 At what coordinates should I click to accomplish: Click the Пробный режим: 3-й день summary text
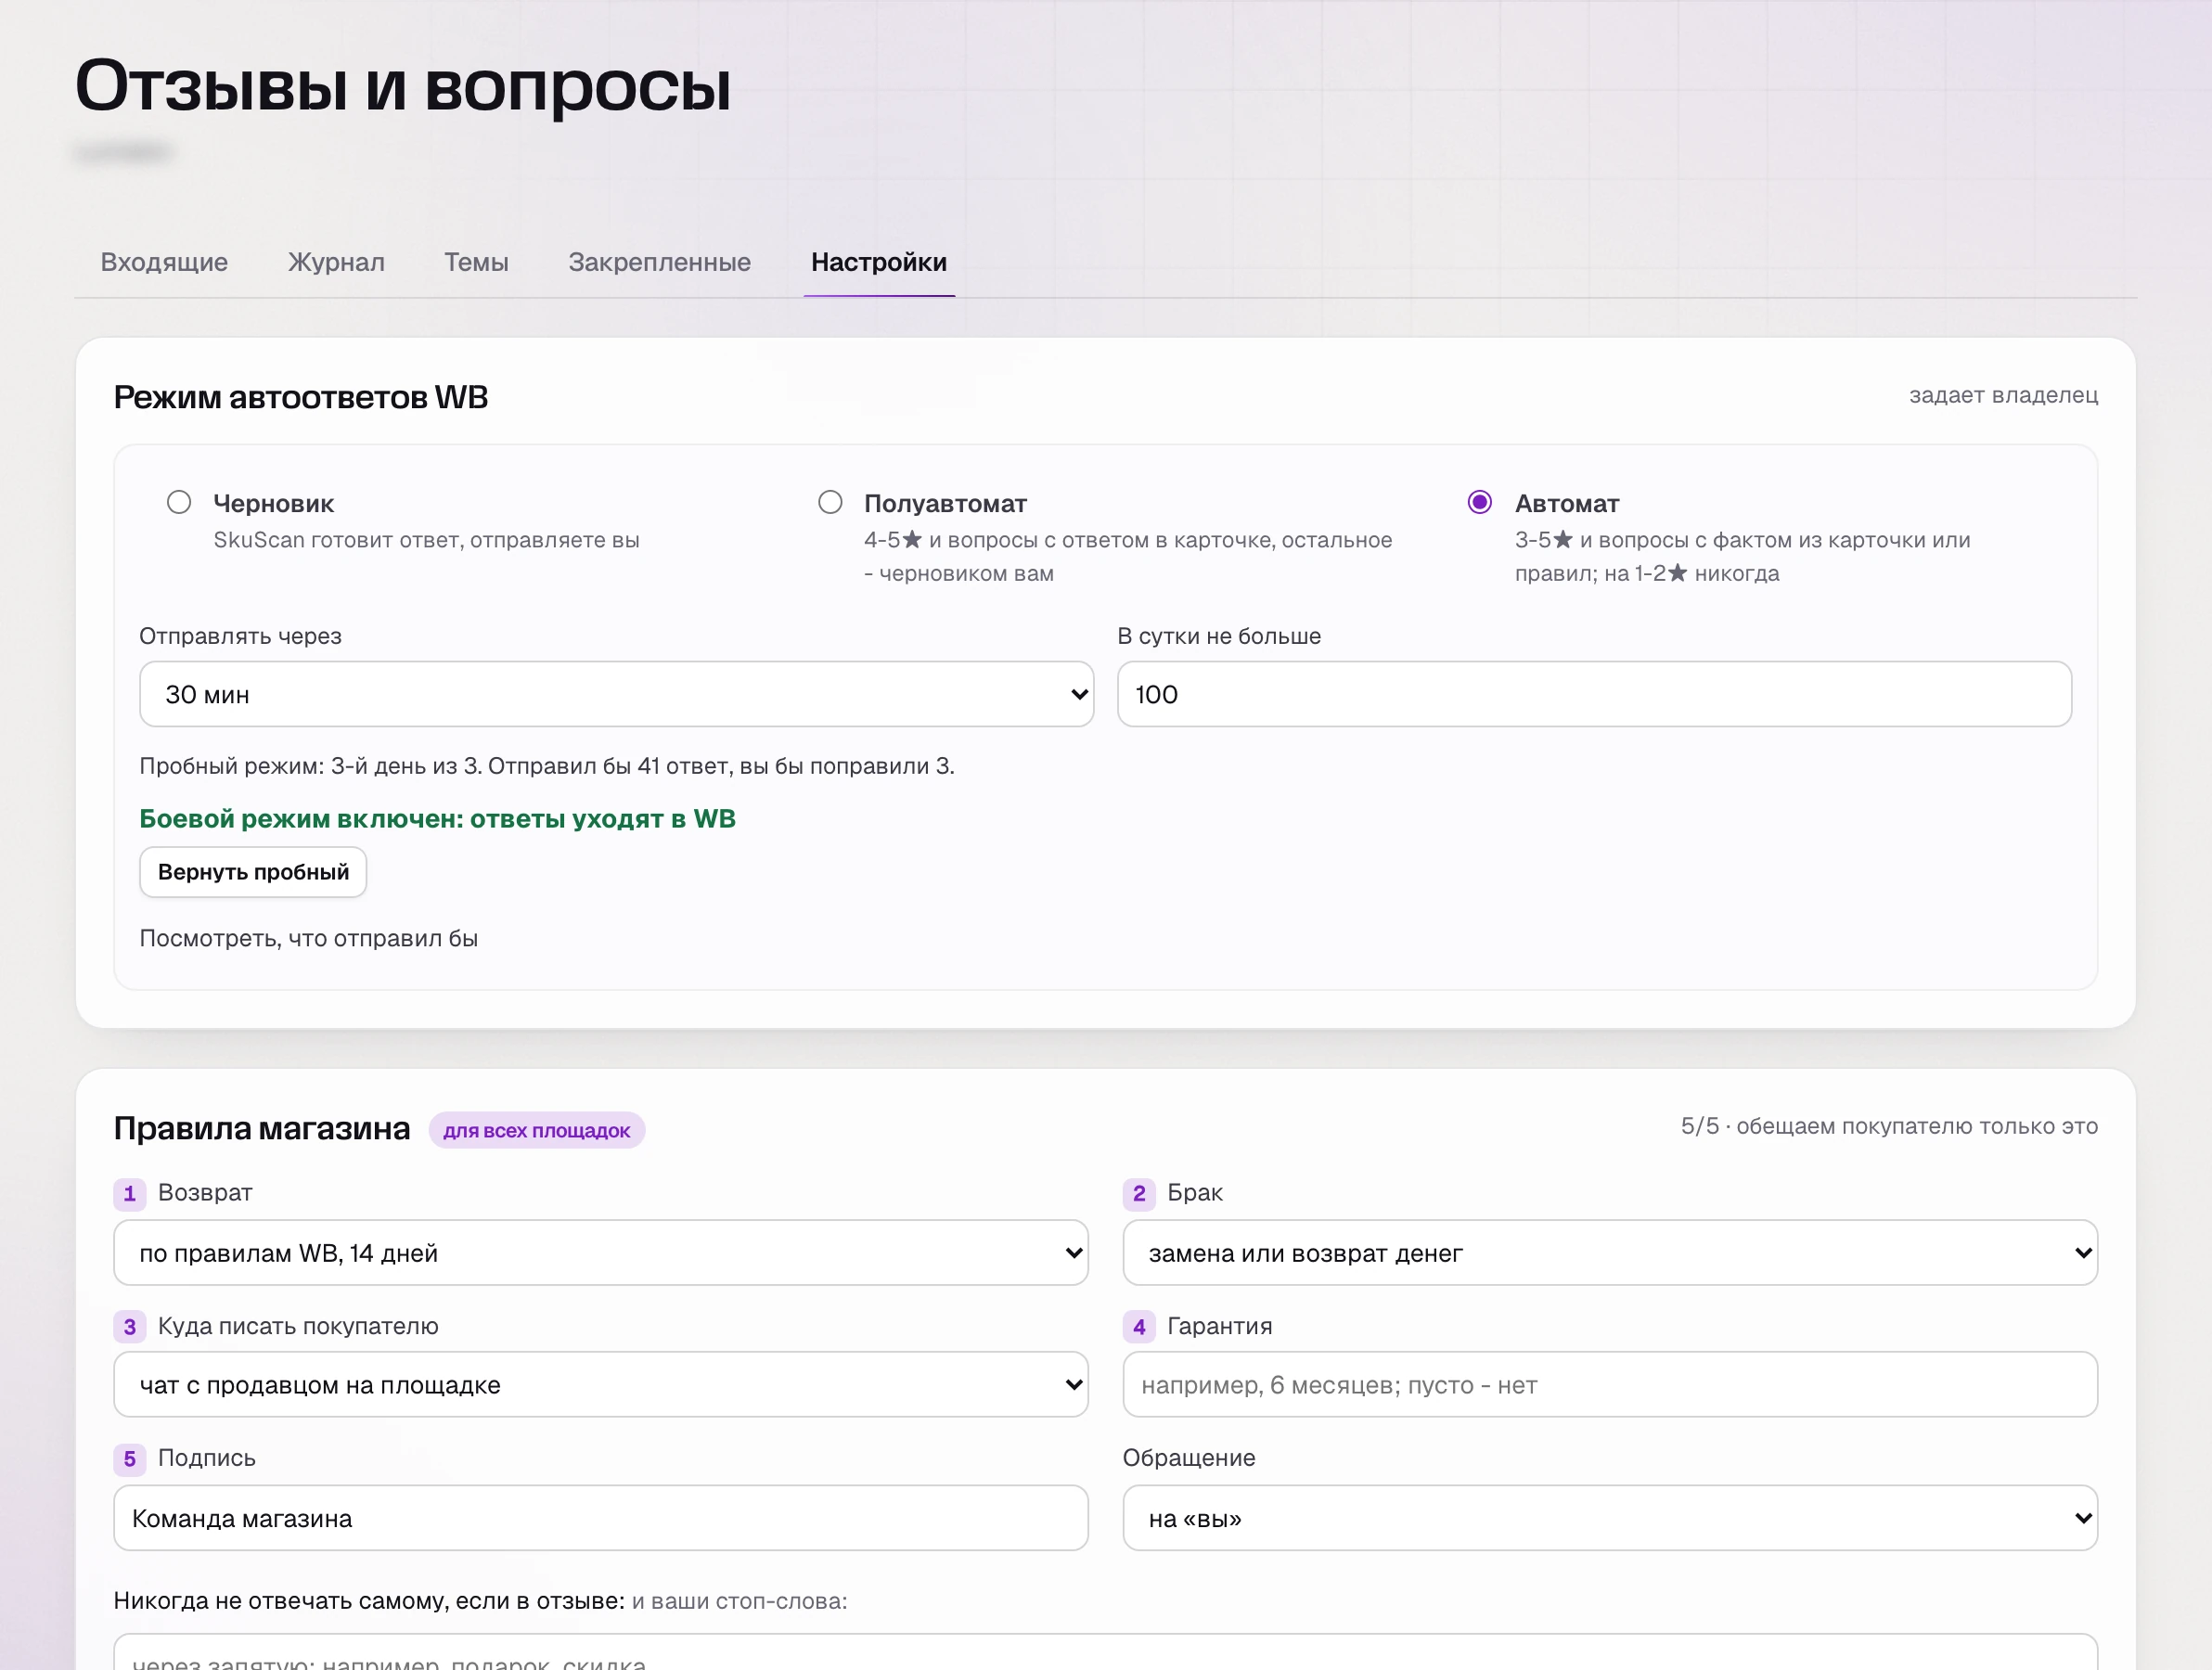point(547,766)
